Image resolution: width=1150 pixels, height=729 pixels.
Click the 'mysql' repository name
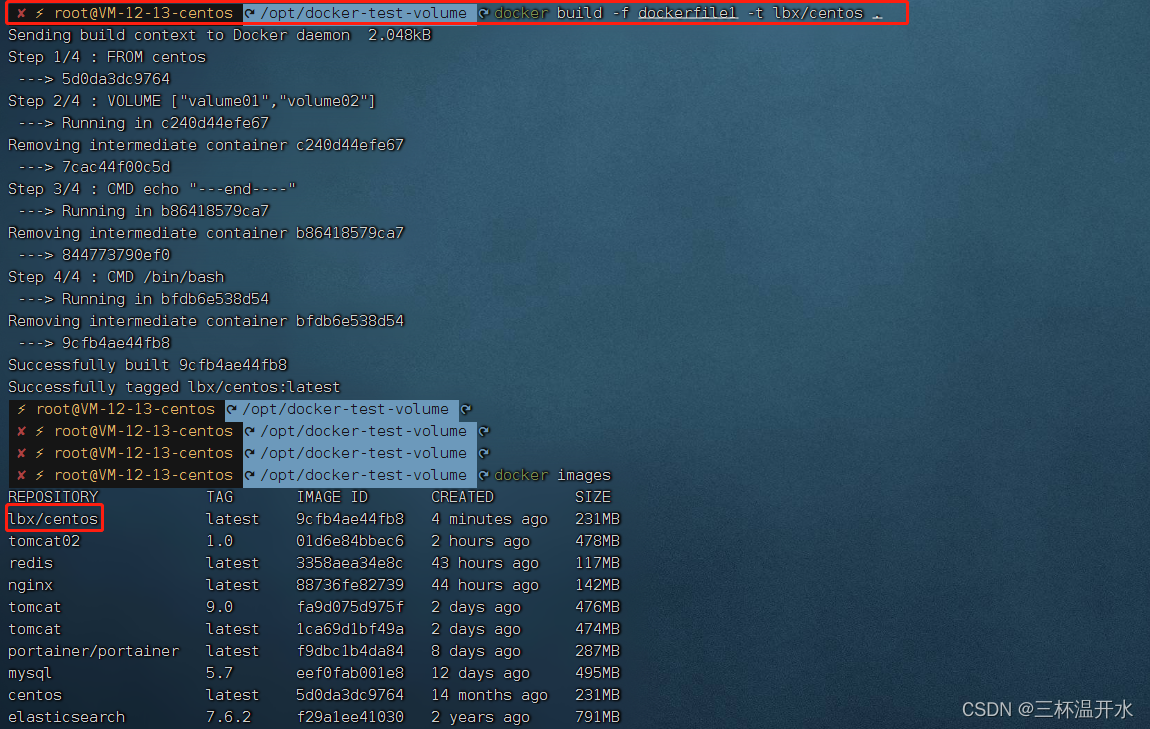point(30,673)
